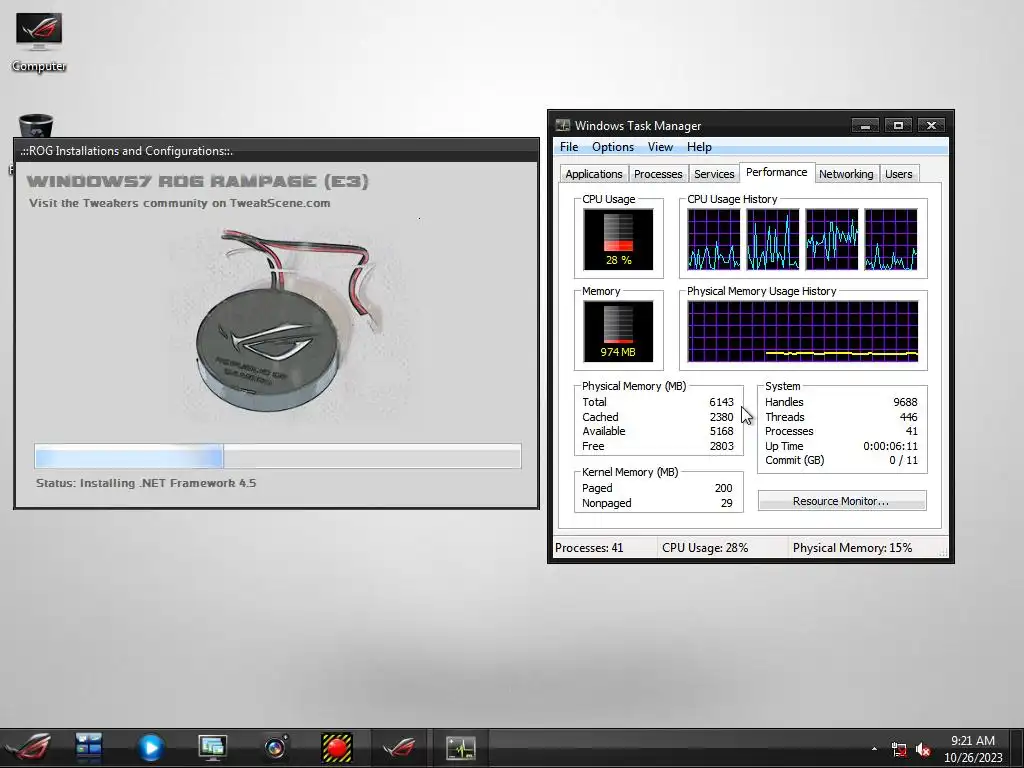Click the Memory 974 MB gauge
1024x768 pixels.
click(618, 331)
